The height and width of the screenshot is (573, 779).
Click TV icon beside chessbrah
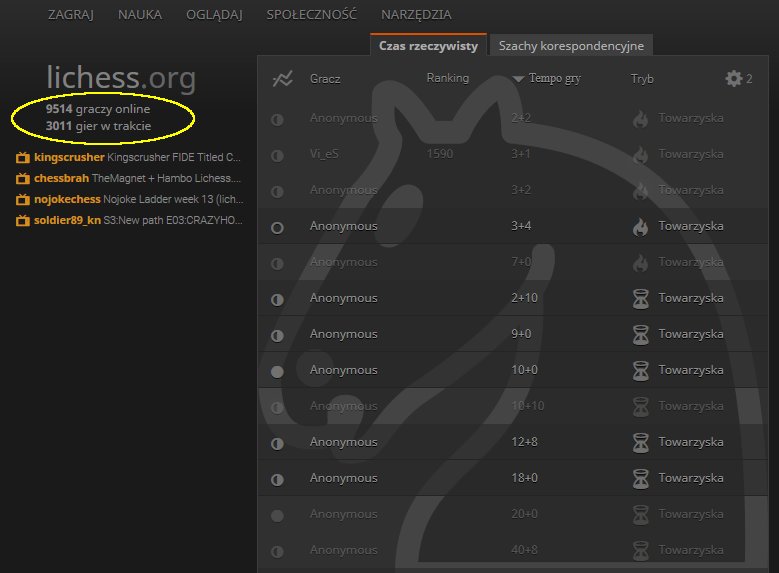point(22,178)
